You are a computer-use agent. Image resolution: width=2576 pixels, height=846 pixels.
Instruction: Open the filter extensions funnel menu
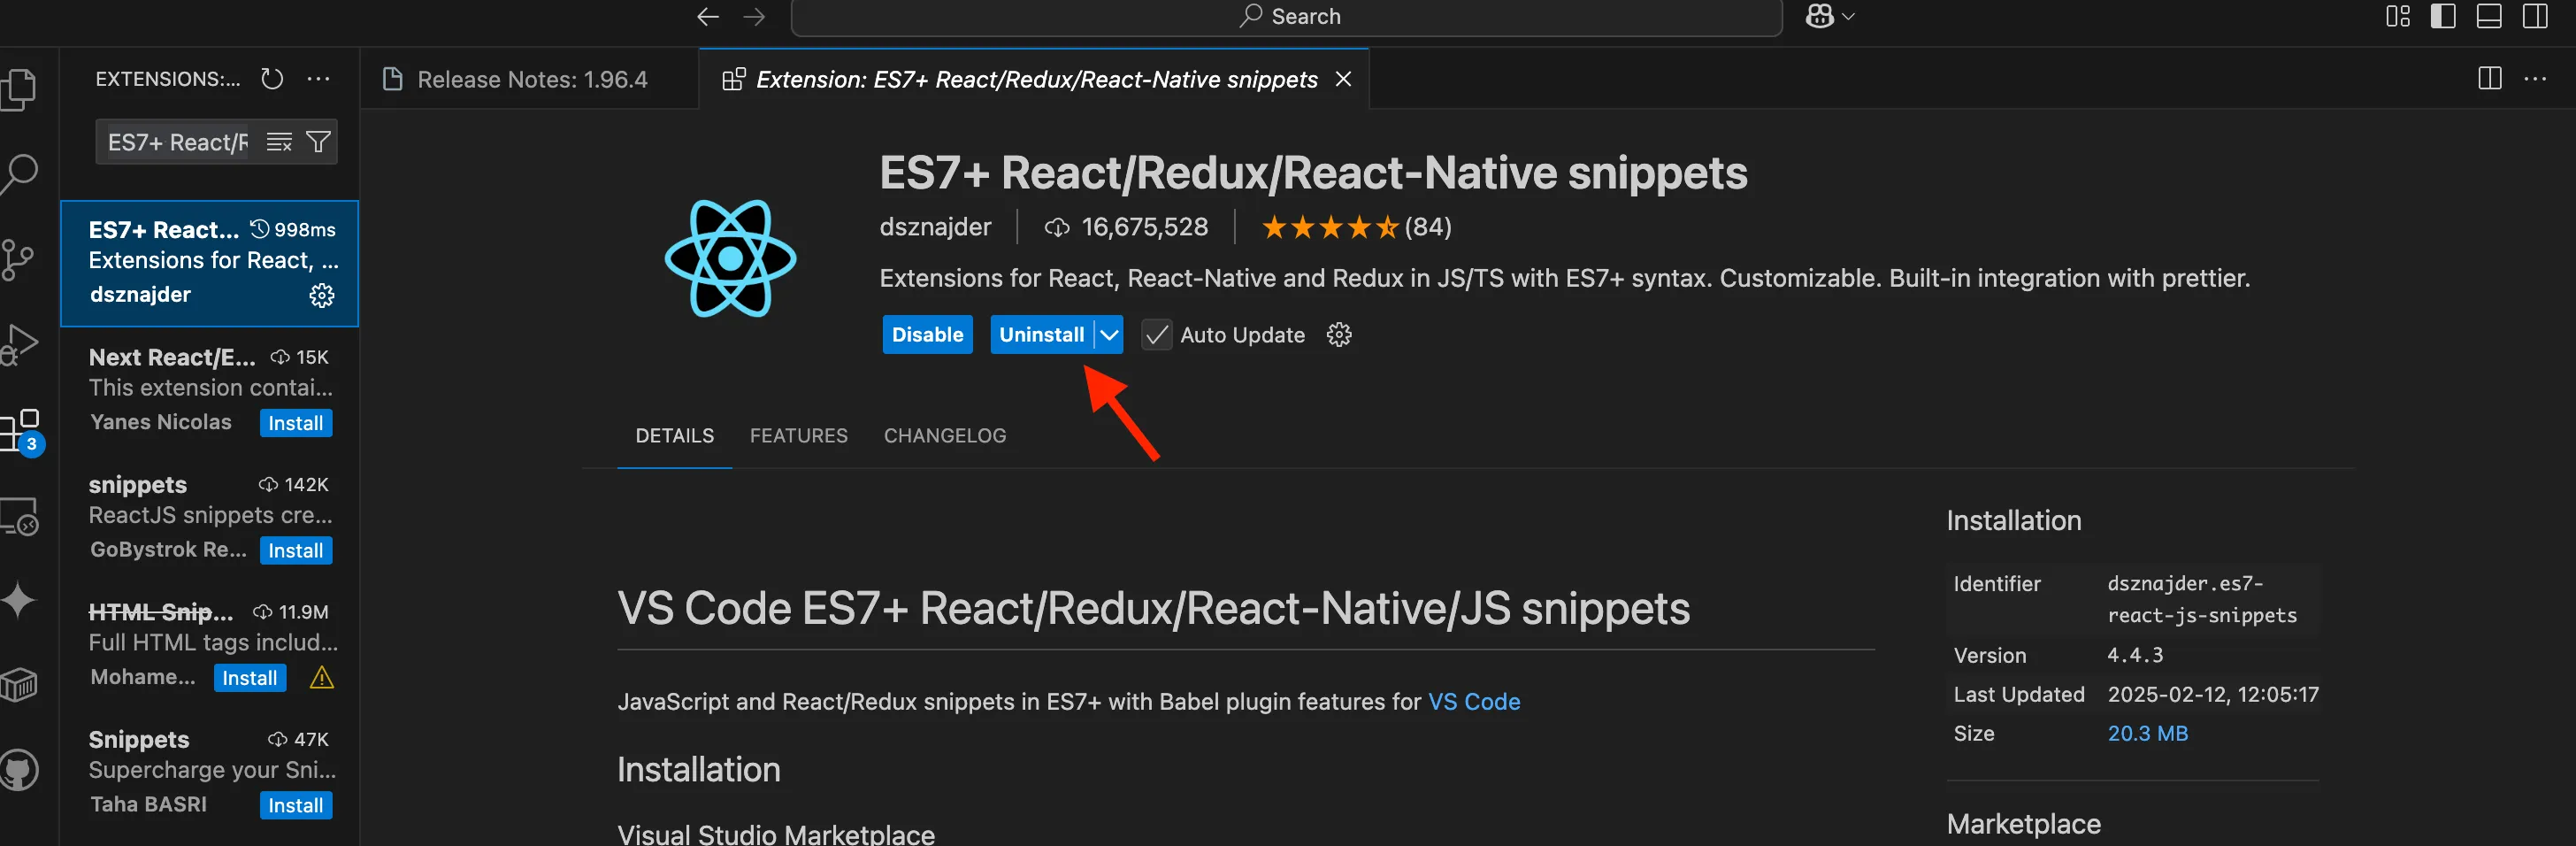pos(318,141)
